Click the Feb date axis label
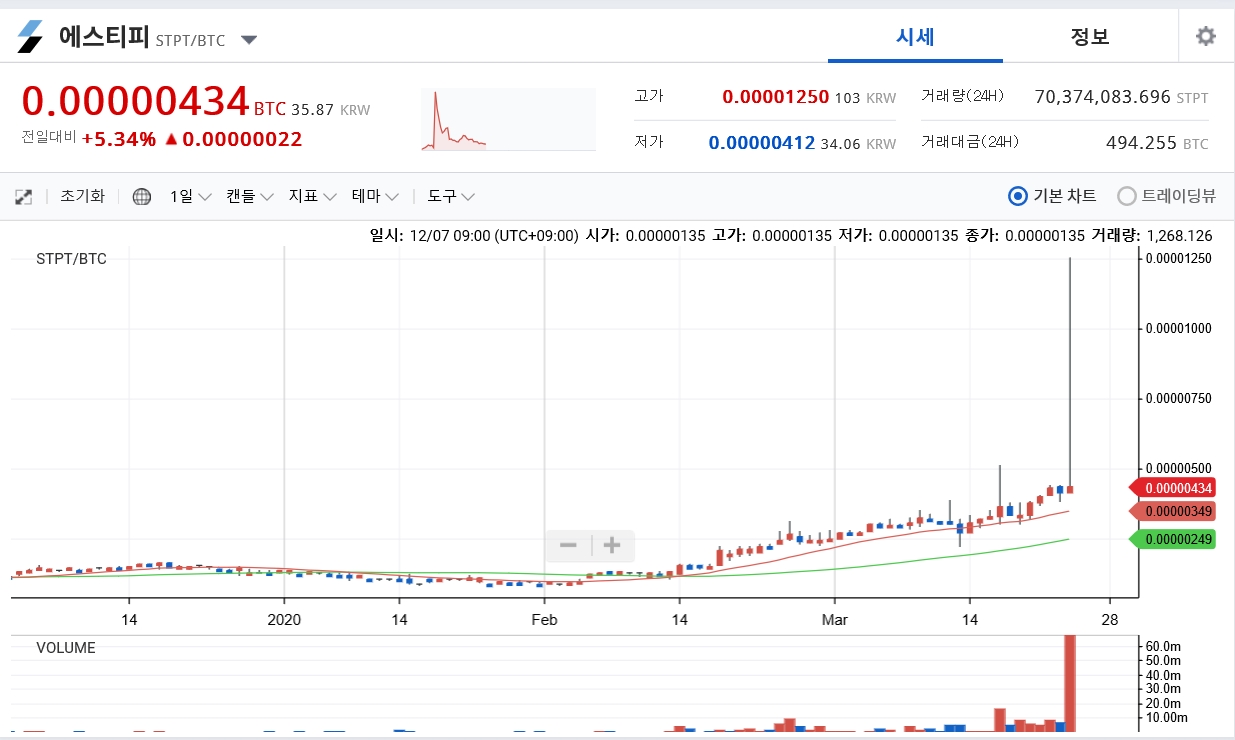The height and width of the screenshot is (740, 1235). coord(544,620)
